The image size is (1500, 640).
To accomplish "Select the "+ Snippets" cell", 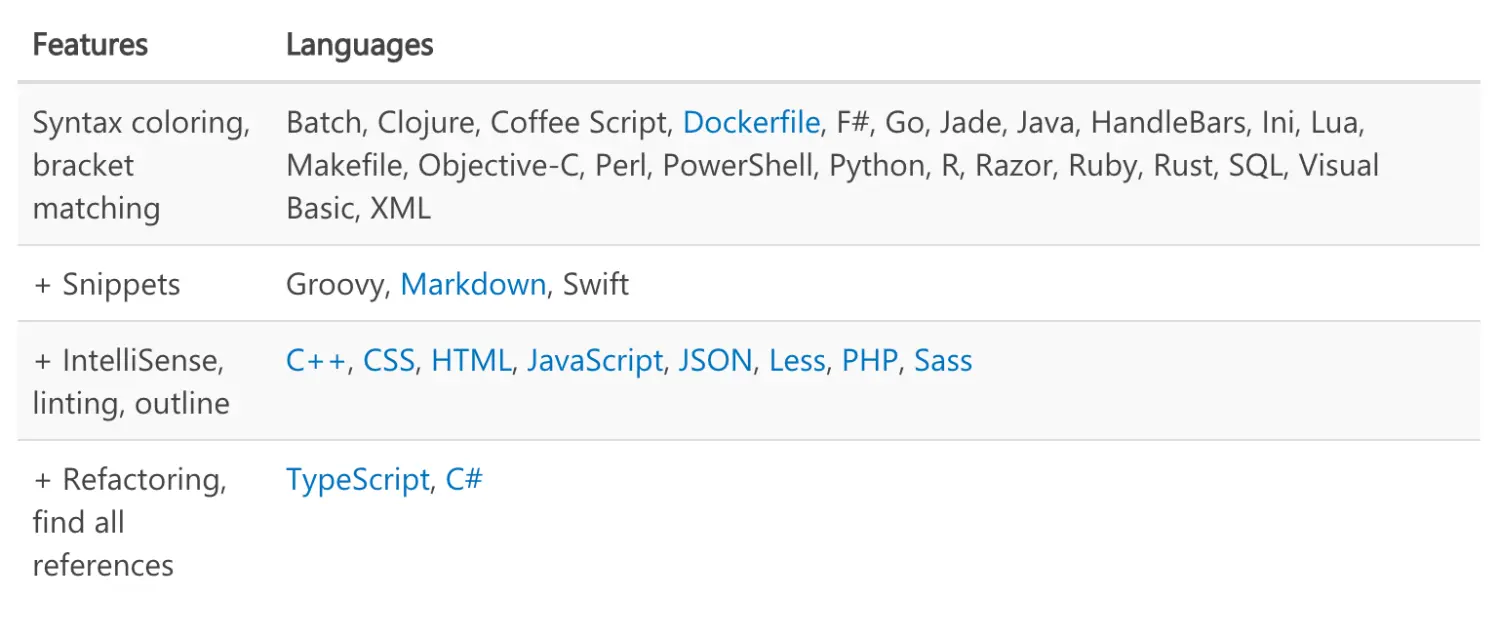I will coord(143,285).
